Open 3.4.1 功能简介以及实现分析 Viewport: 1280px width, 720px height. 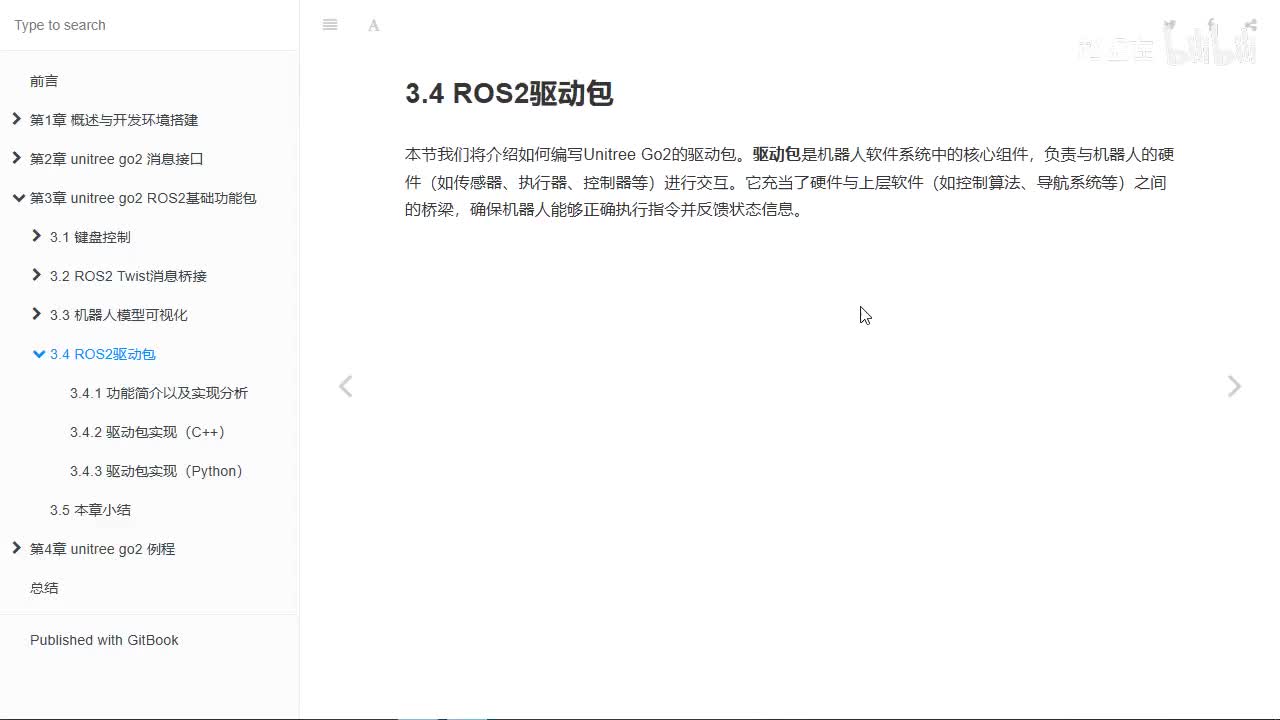tap(159, 393)
